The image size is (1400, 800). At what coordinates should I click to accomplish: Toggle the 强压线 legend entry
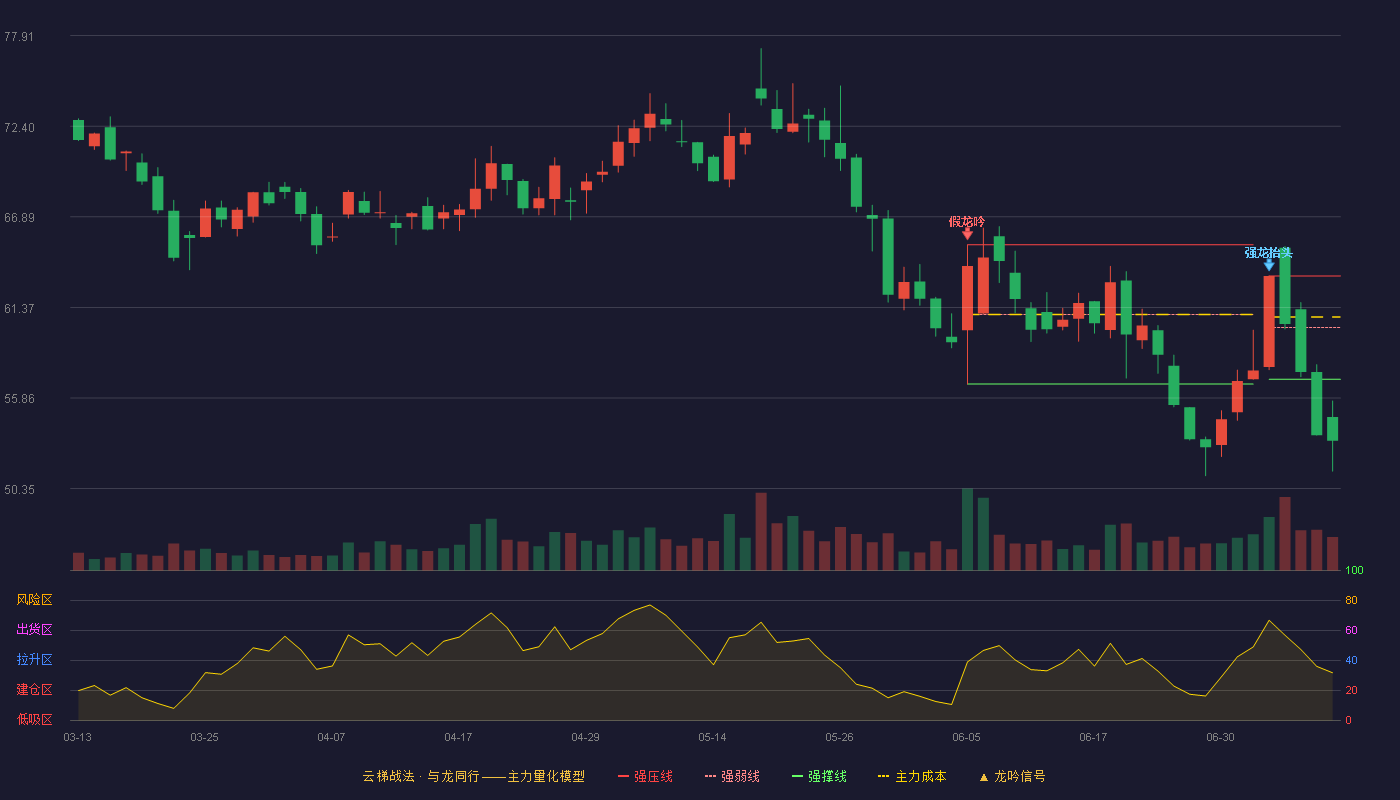[645, 776]
